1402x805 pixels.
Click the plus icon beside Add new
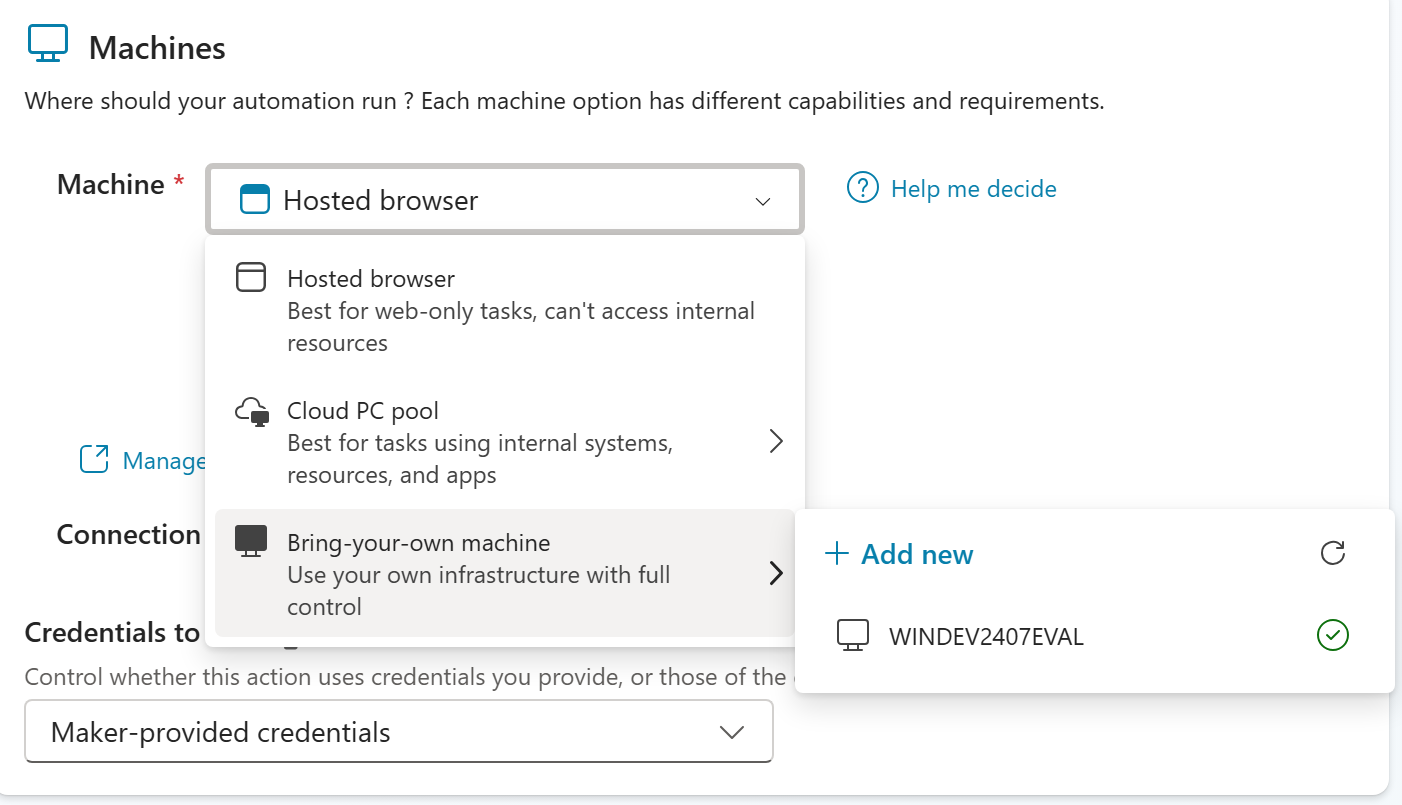coord(836,554)
